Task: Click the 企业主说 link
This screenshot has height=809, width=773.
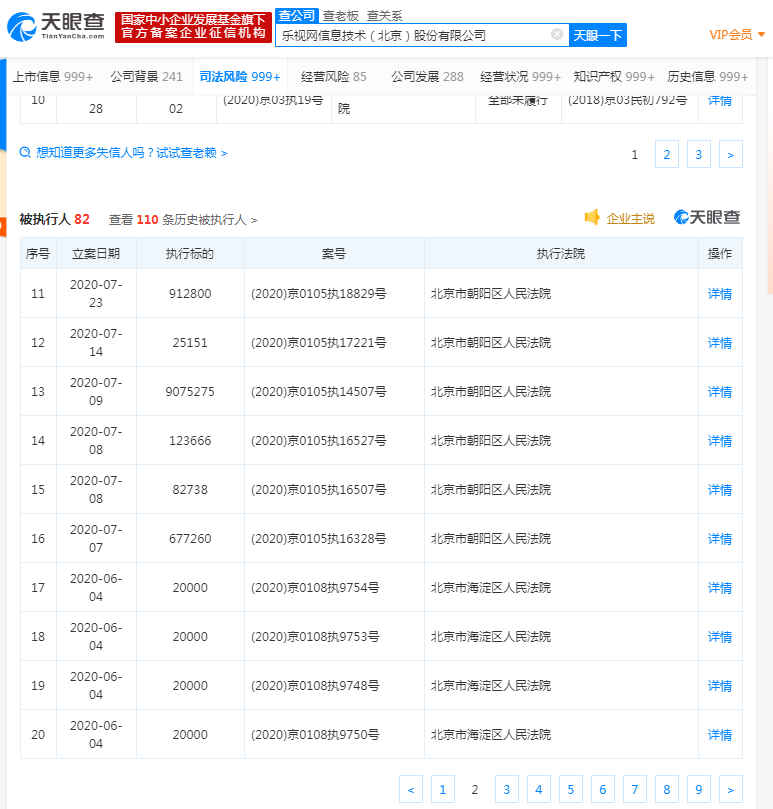Action: coord(631,219)
